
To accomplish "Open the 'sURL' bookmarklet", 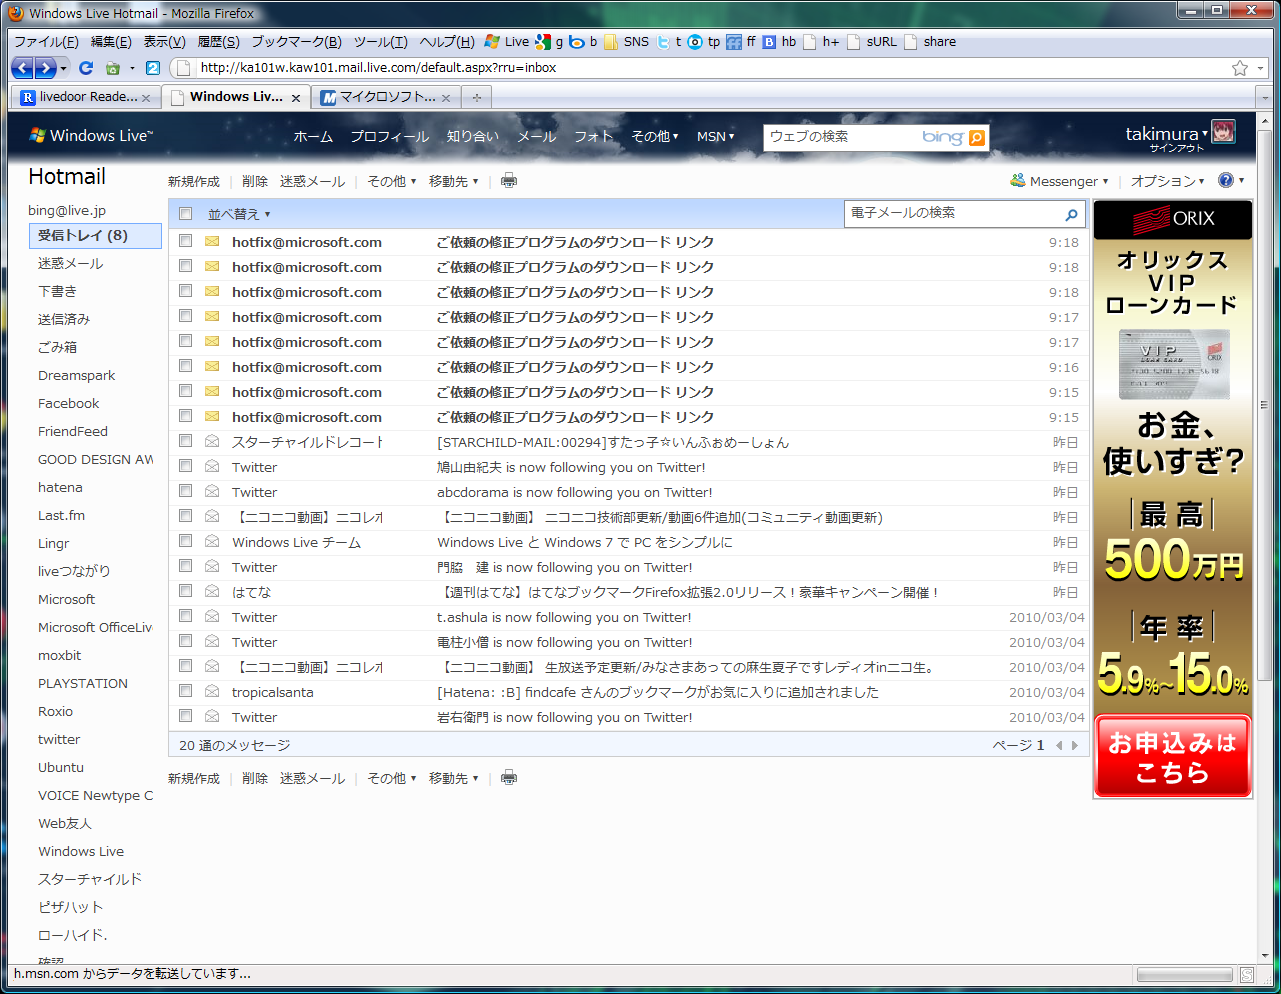I will [872, 42].
